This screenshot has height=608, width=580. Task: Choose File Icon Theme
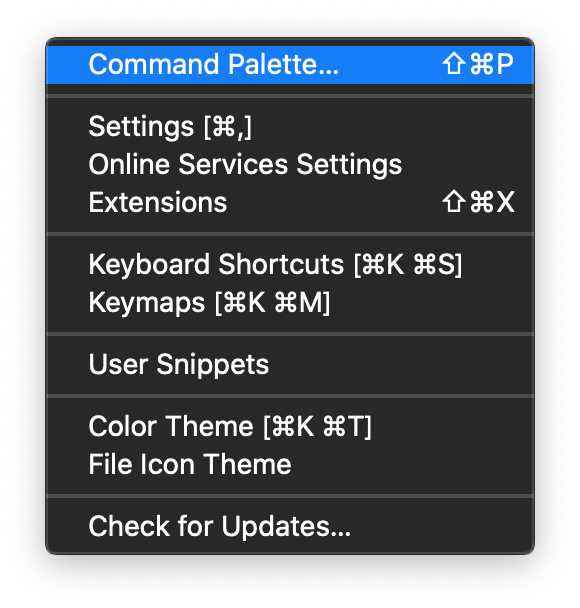tap(290, 465)
